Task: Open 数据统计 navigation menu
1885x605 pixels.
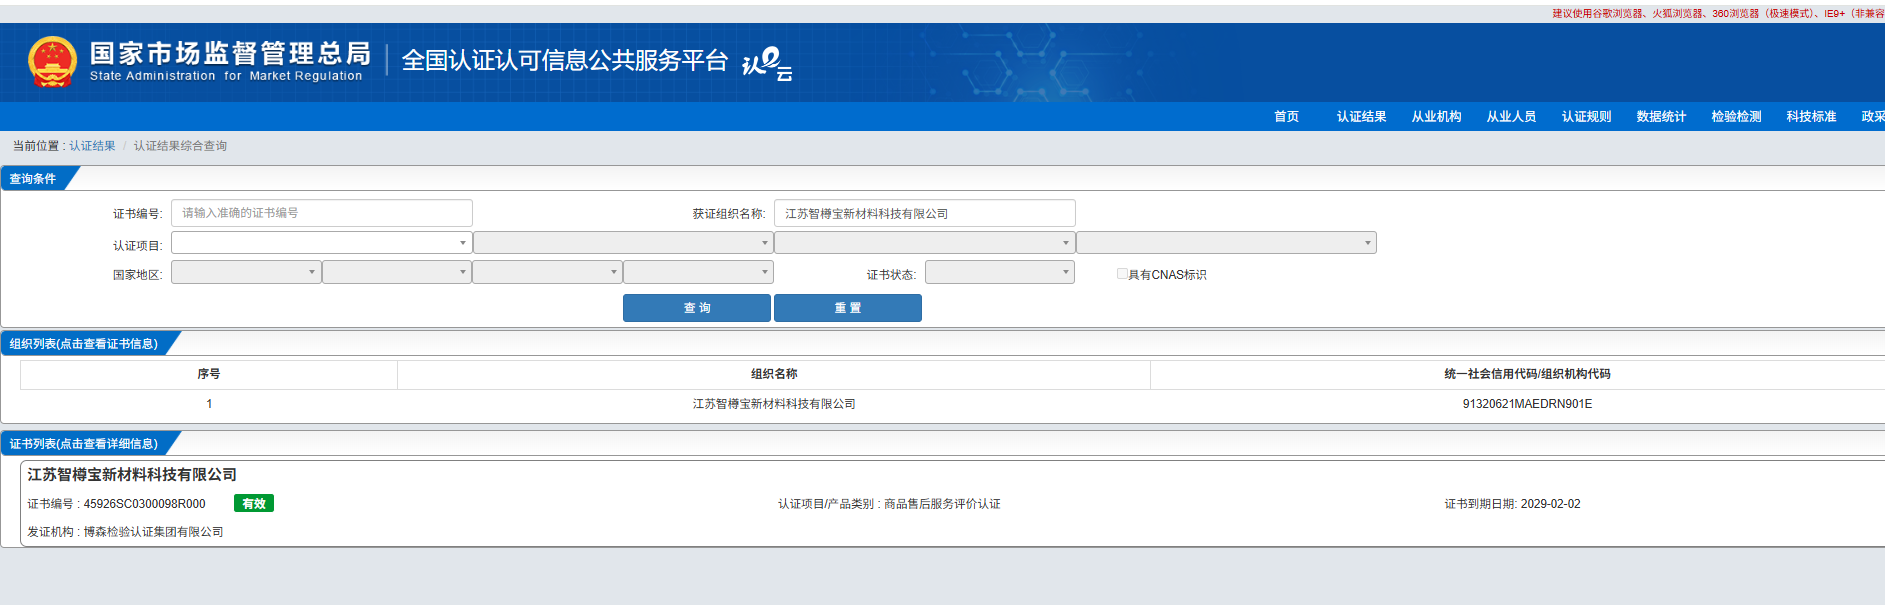Action: tap(1661, 117)
